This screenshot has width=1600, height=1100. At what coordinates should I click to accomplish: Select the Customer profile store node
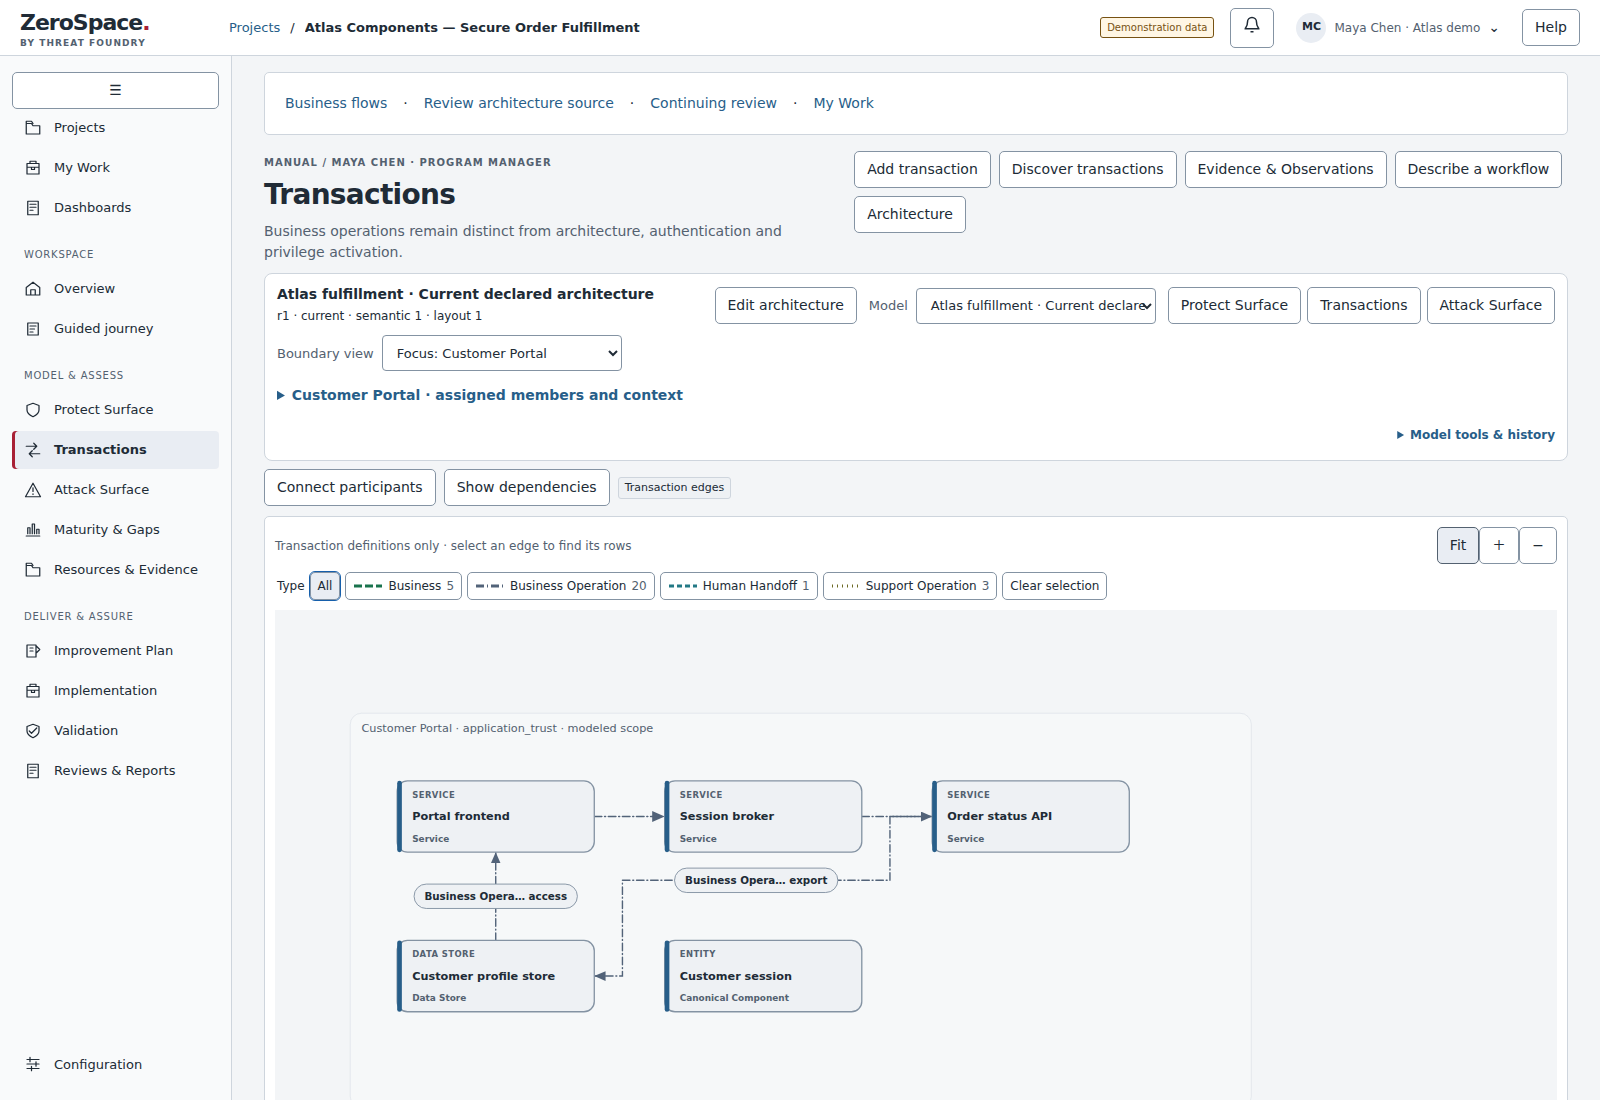(x=496, y=976)
